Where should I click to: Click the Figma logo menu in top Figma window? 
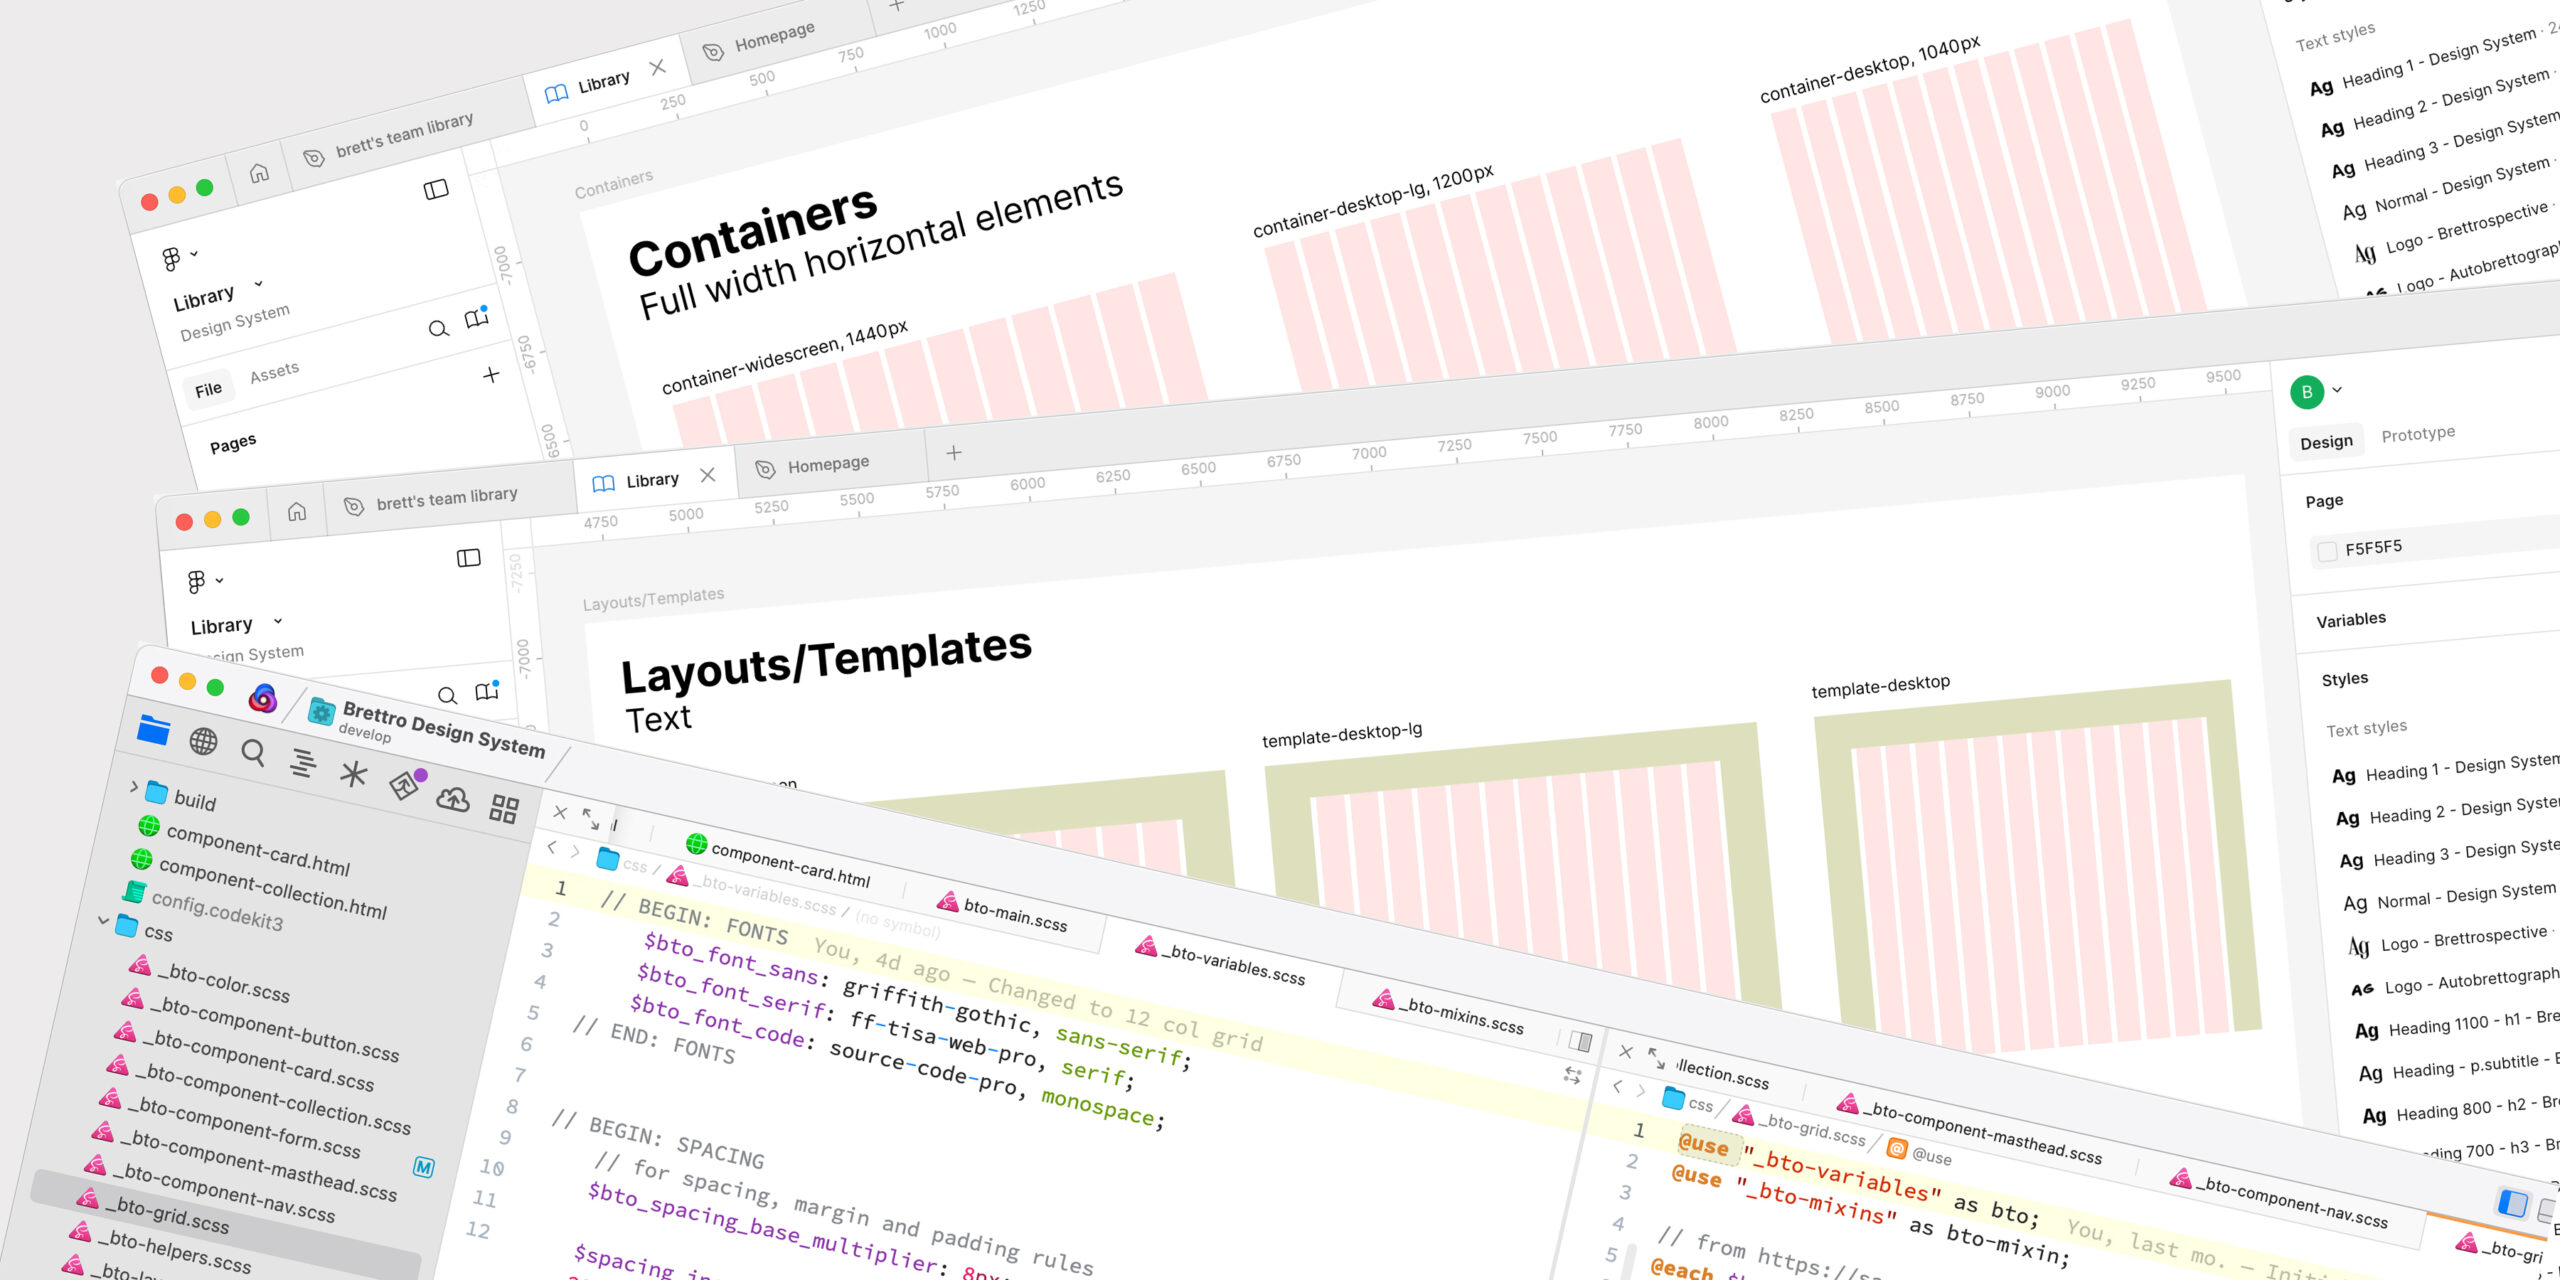tap(172, 260)
